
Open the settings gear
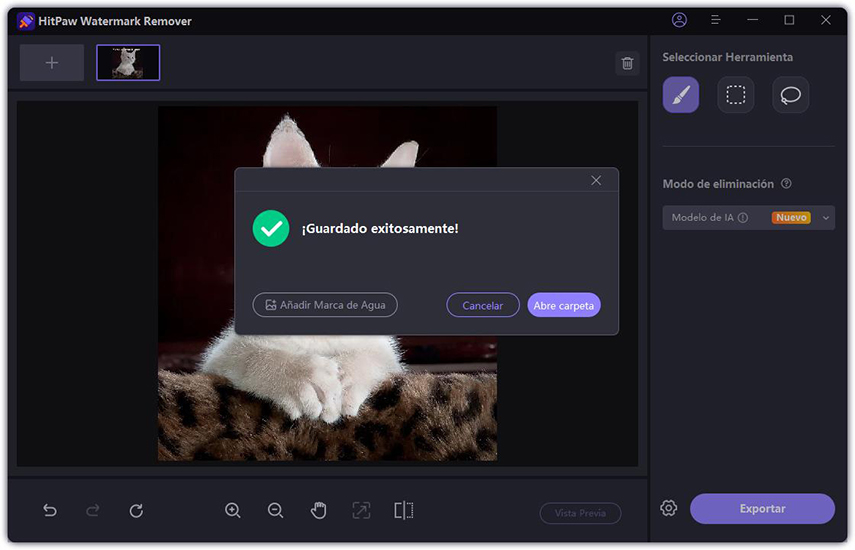669,508
